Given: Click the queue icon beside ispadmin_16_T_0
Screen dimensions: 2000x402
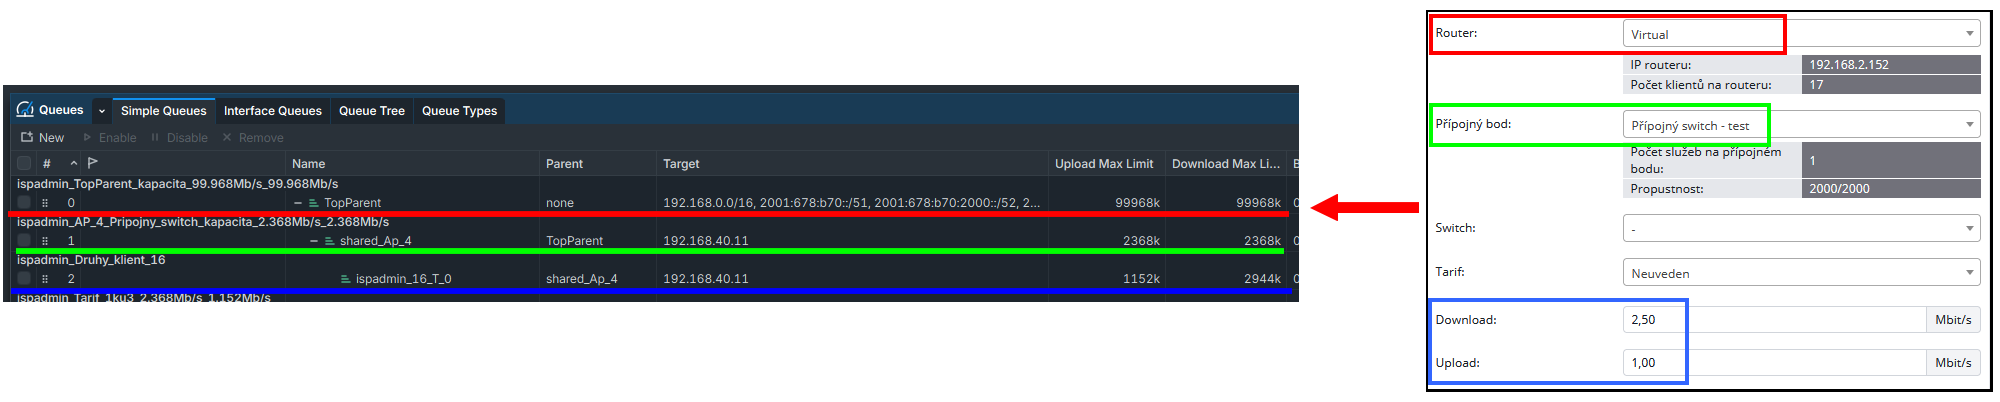Looking at the screenshot, I should pyautogui.click(x=345, y=279).
